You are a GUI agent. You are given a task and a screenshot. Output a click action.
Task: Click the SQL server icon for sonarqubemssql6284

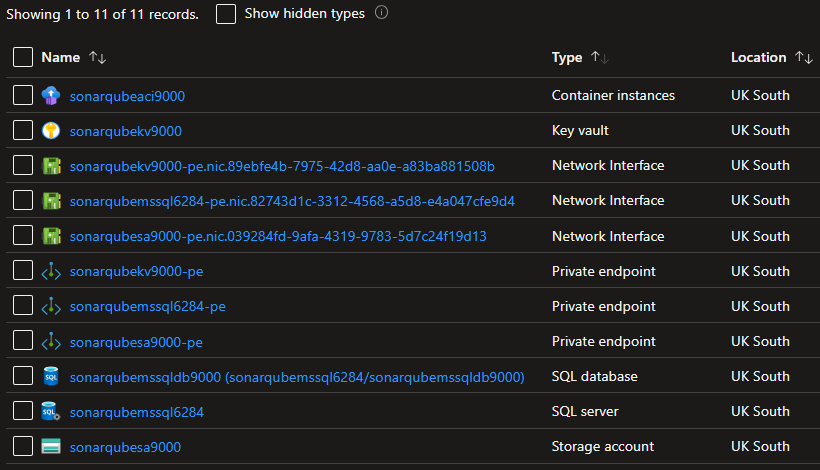point(51,411)
